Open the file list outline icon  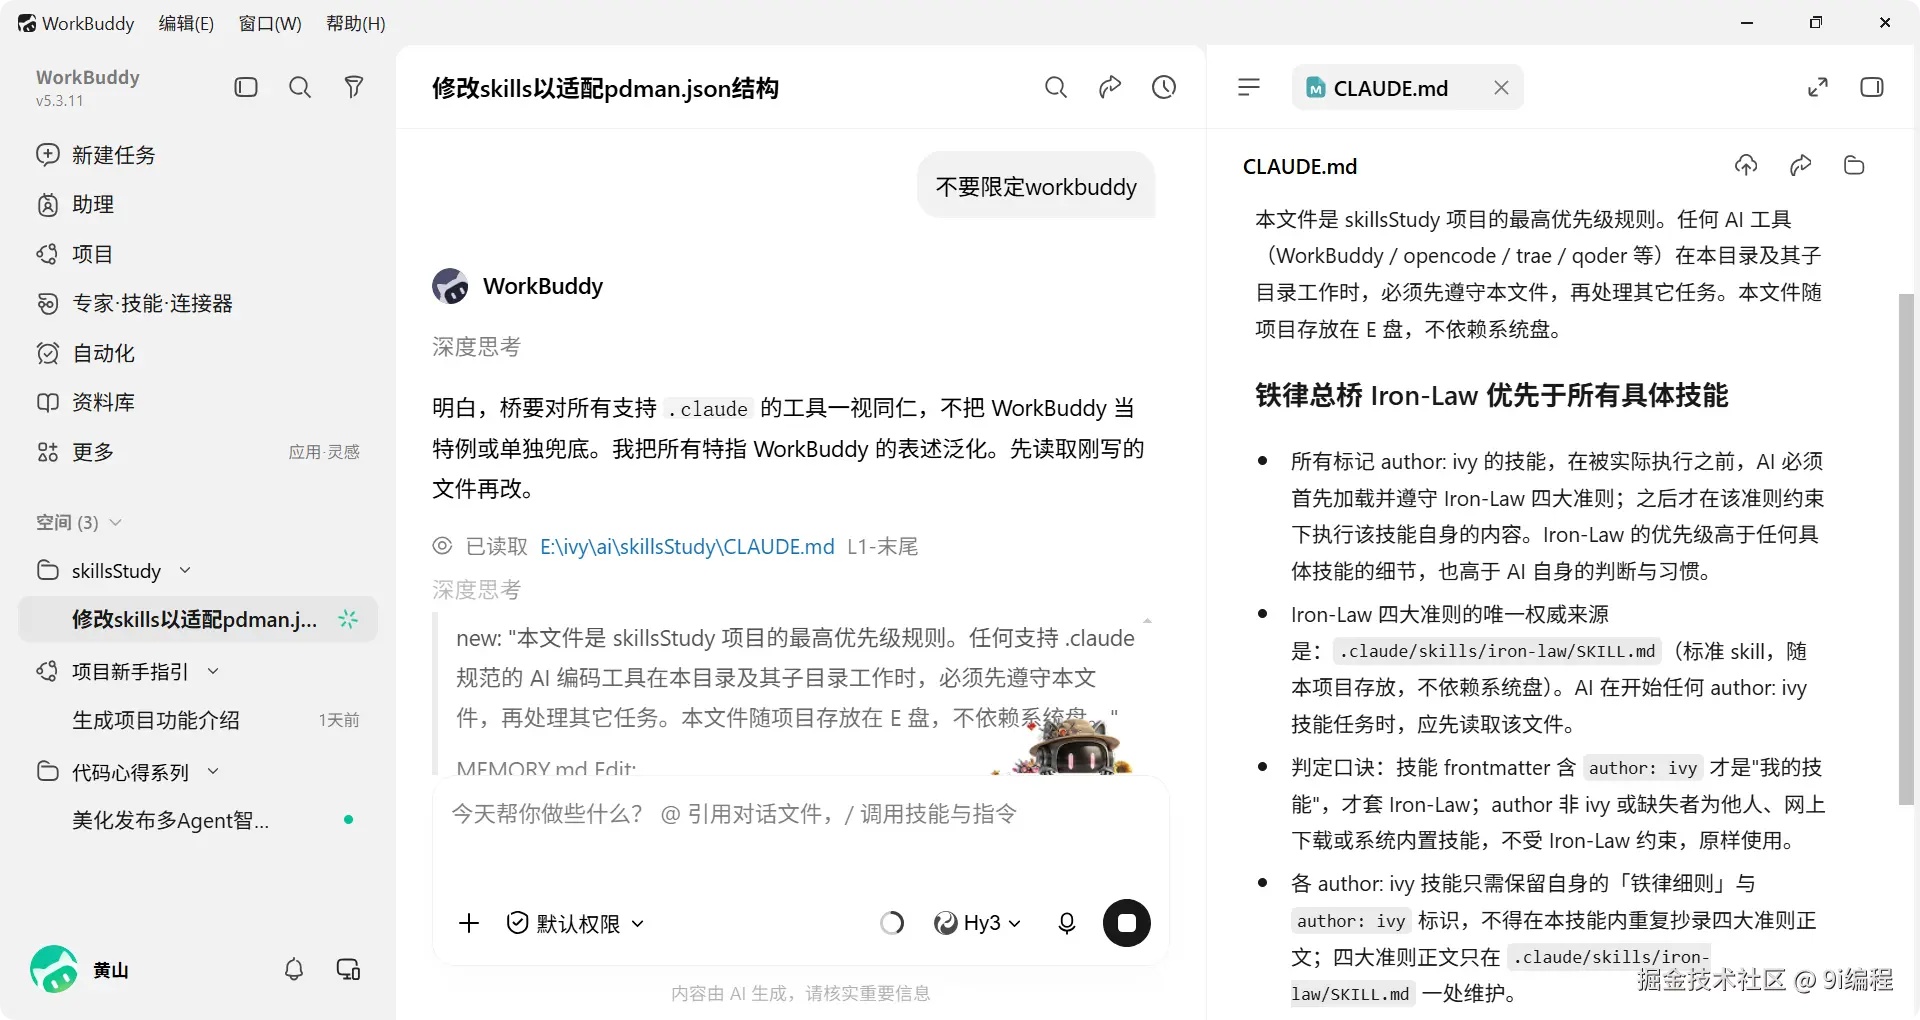pos(1249,88)
